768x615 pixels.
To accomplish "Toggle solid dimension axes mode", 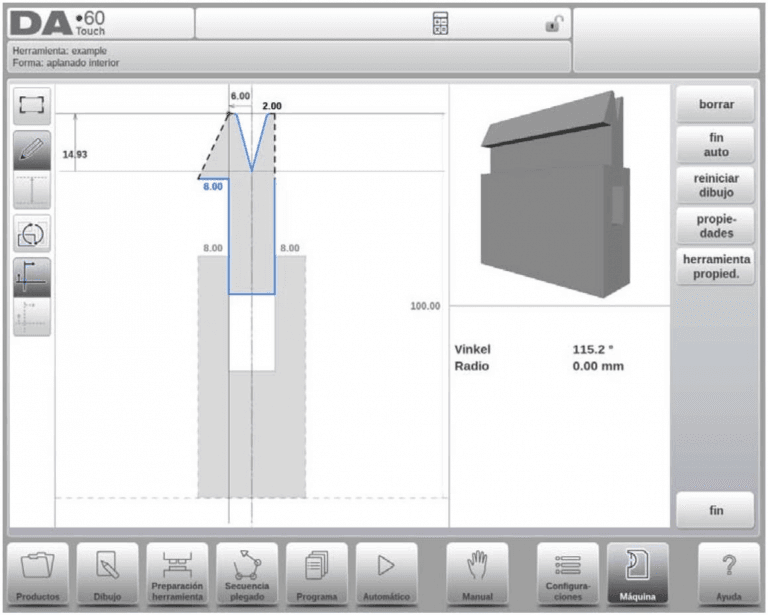I will click(32, 277).
